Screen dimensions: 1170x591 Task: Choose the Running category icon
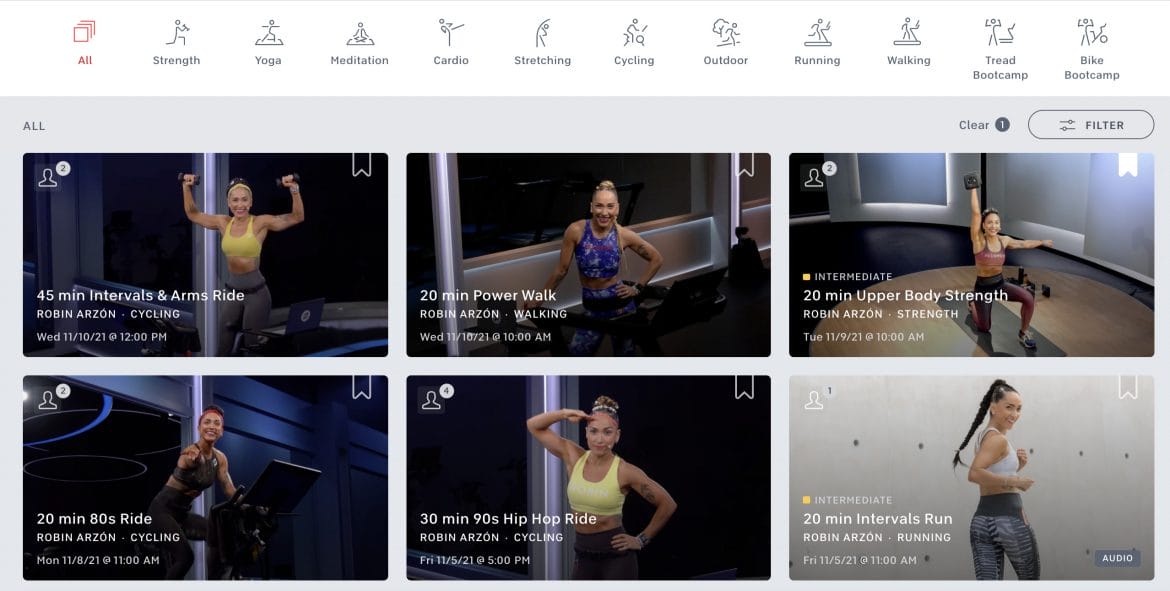click(817, 33)
